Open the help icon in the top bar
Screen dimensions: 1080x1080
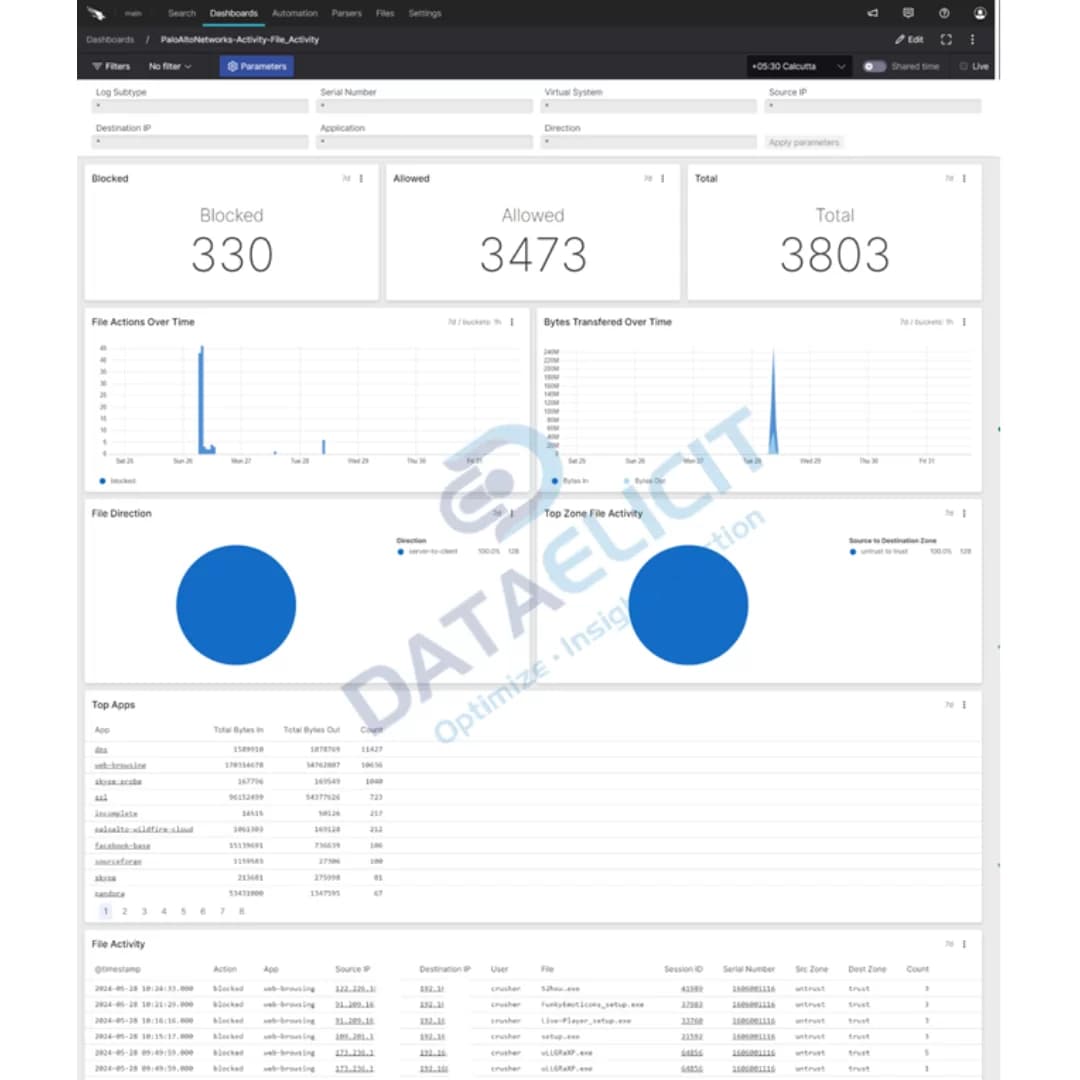click(x=943, y=13)
